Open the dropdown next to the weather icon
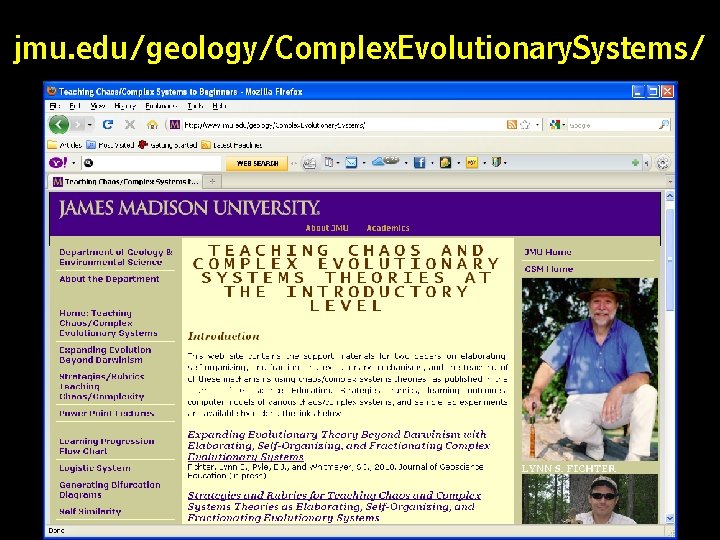Image resolution: width=720 pixels, height=540 pixels. 406,163
